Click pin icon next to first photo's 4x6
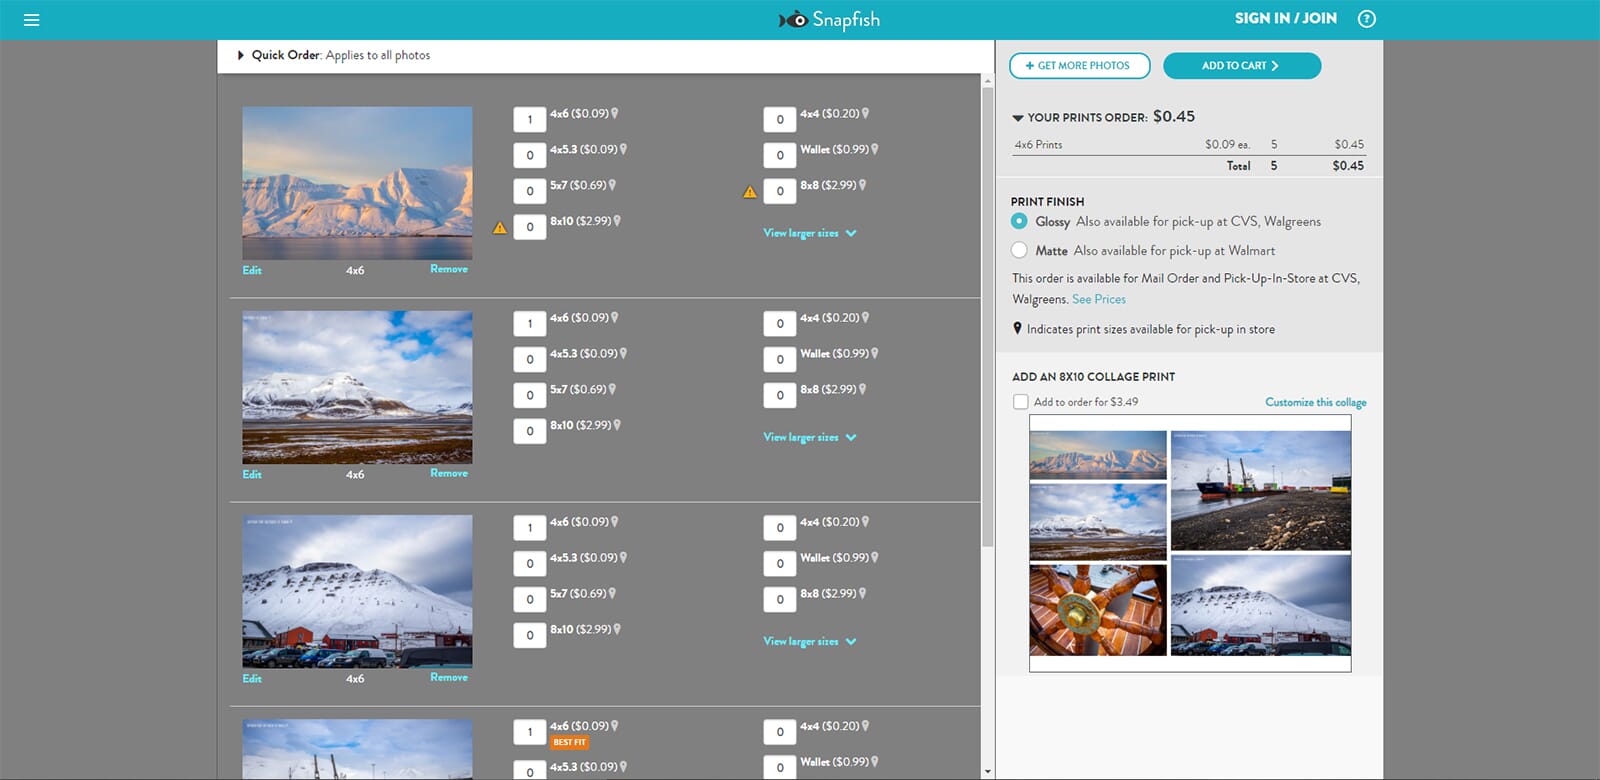 pos(615,114)
